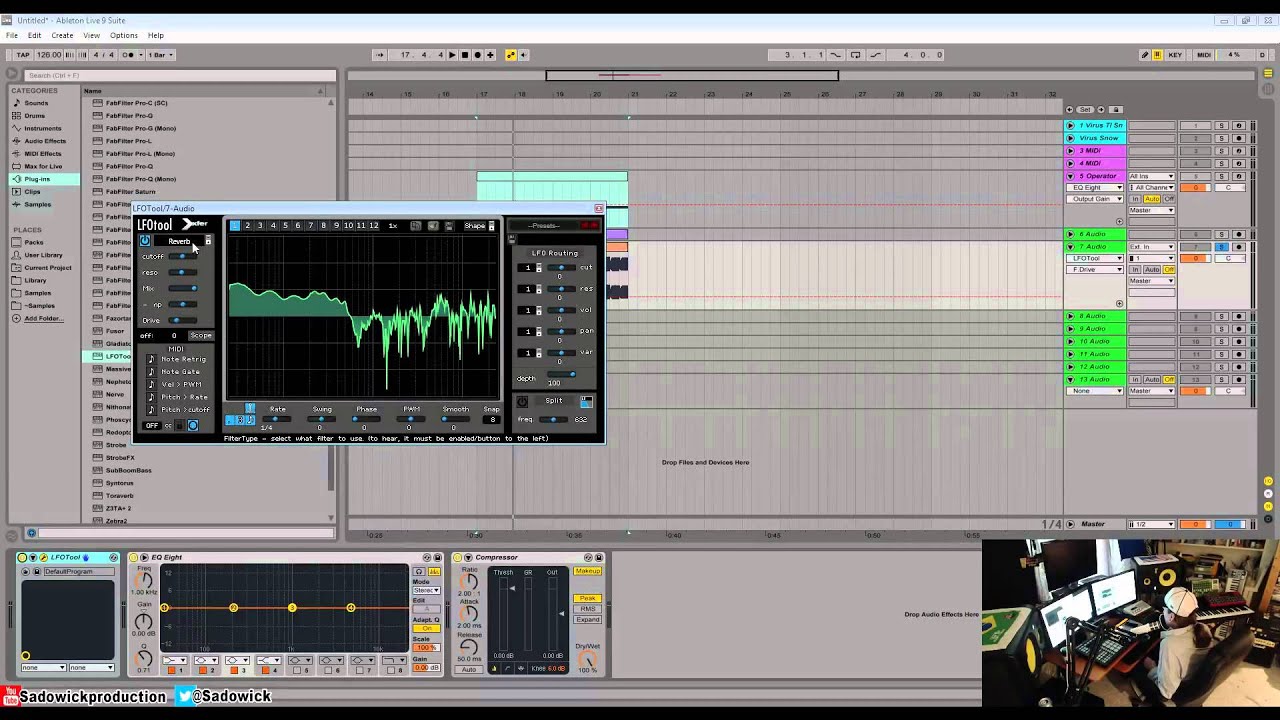Click the Record transport button

[x=477, y=55]
